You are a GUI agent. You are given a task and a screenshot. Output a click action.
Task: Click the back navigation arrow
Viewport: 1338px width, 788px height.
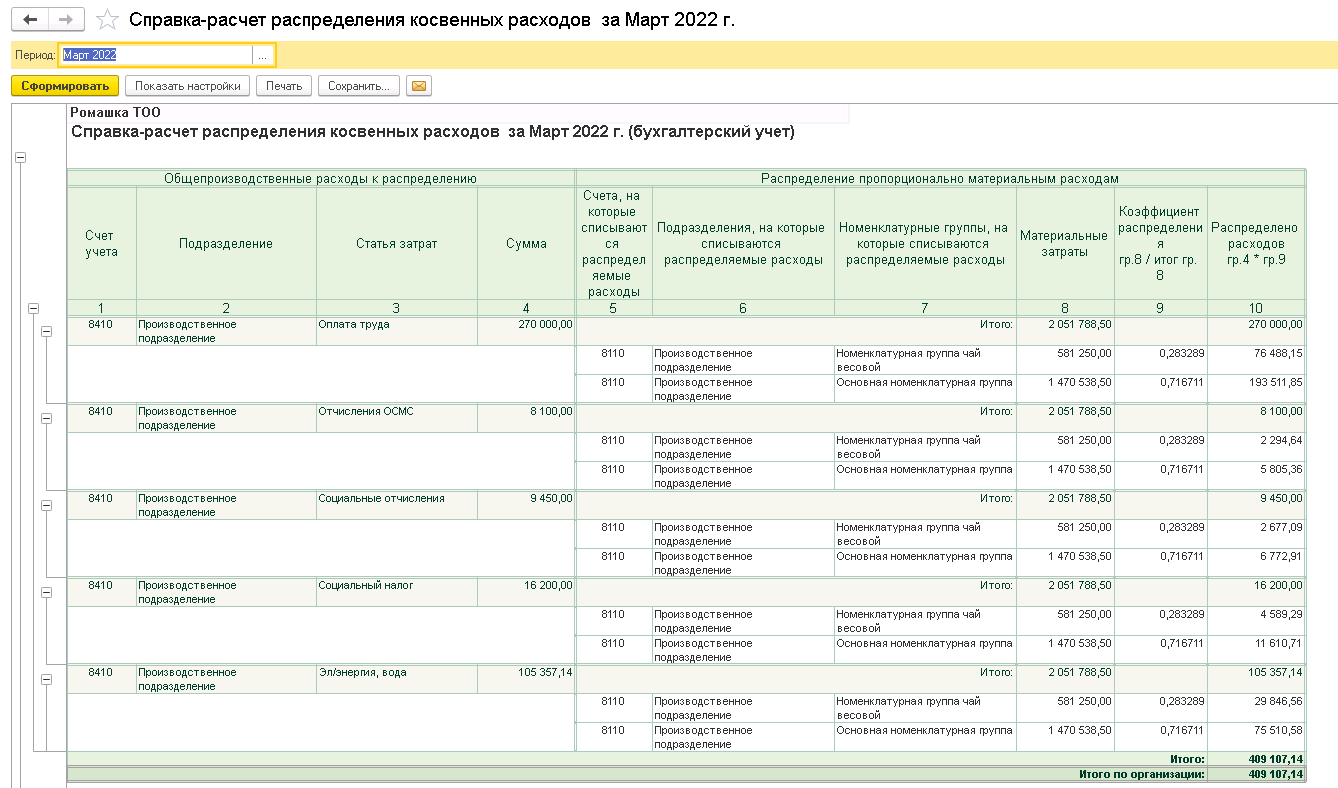pos(30,20)
